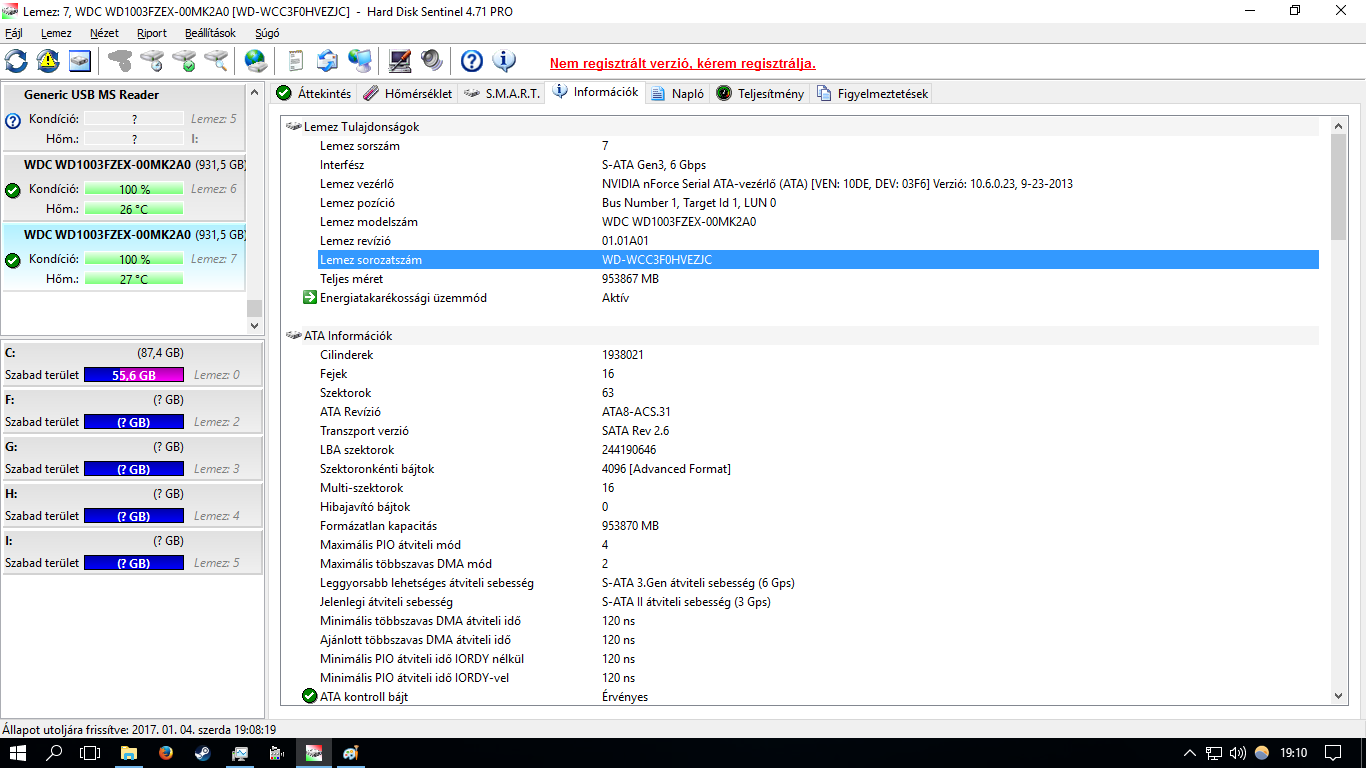This screenshot has width=1366, height=768.
Task: Click disk list scroll up arrow
Action: [x=254, y=92]
